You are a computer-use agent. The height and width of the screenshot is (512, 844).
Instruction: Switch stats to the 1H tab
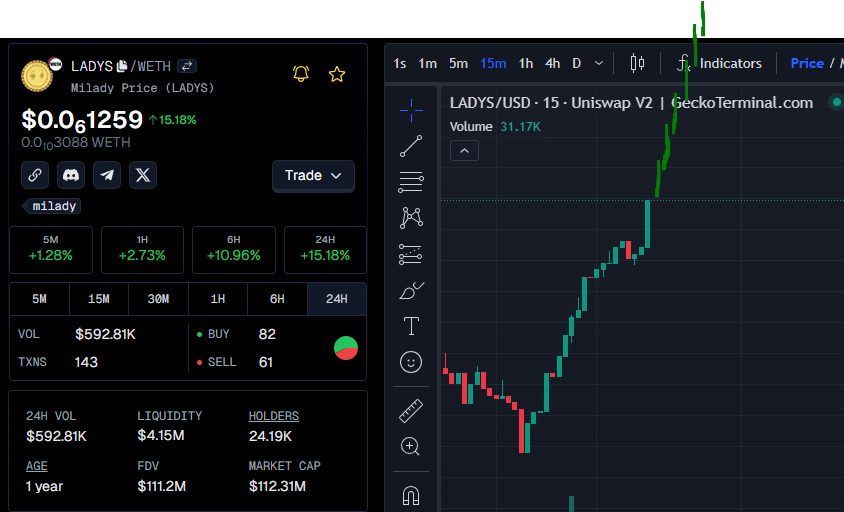218,299
